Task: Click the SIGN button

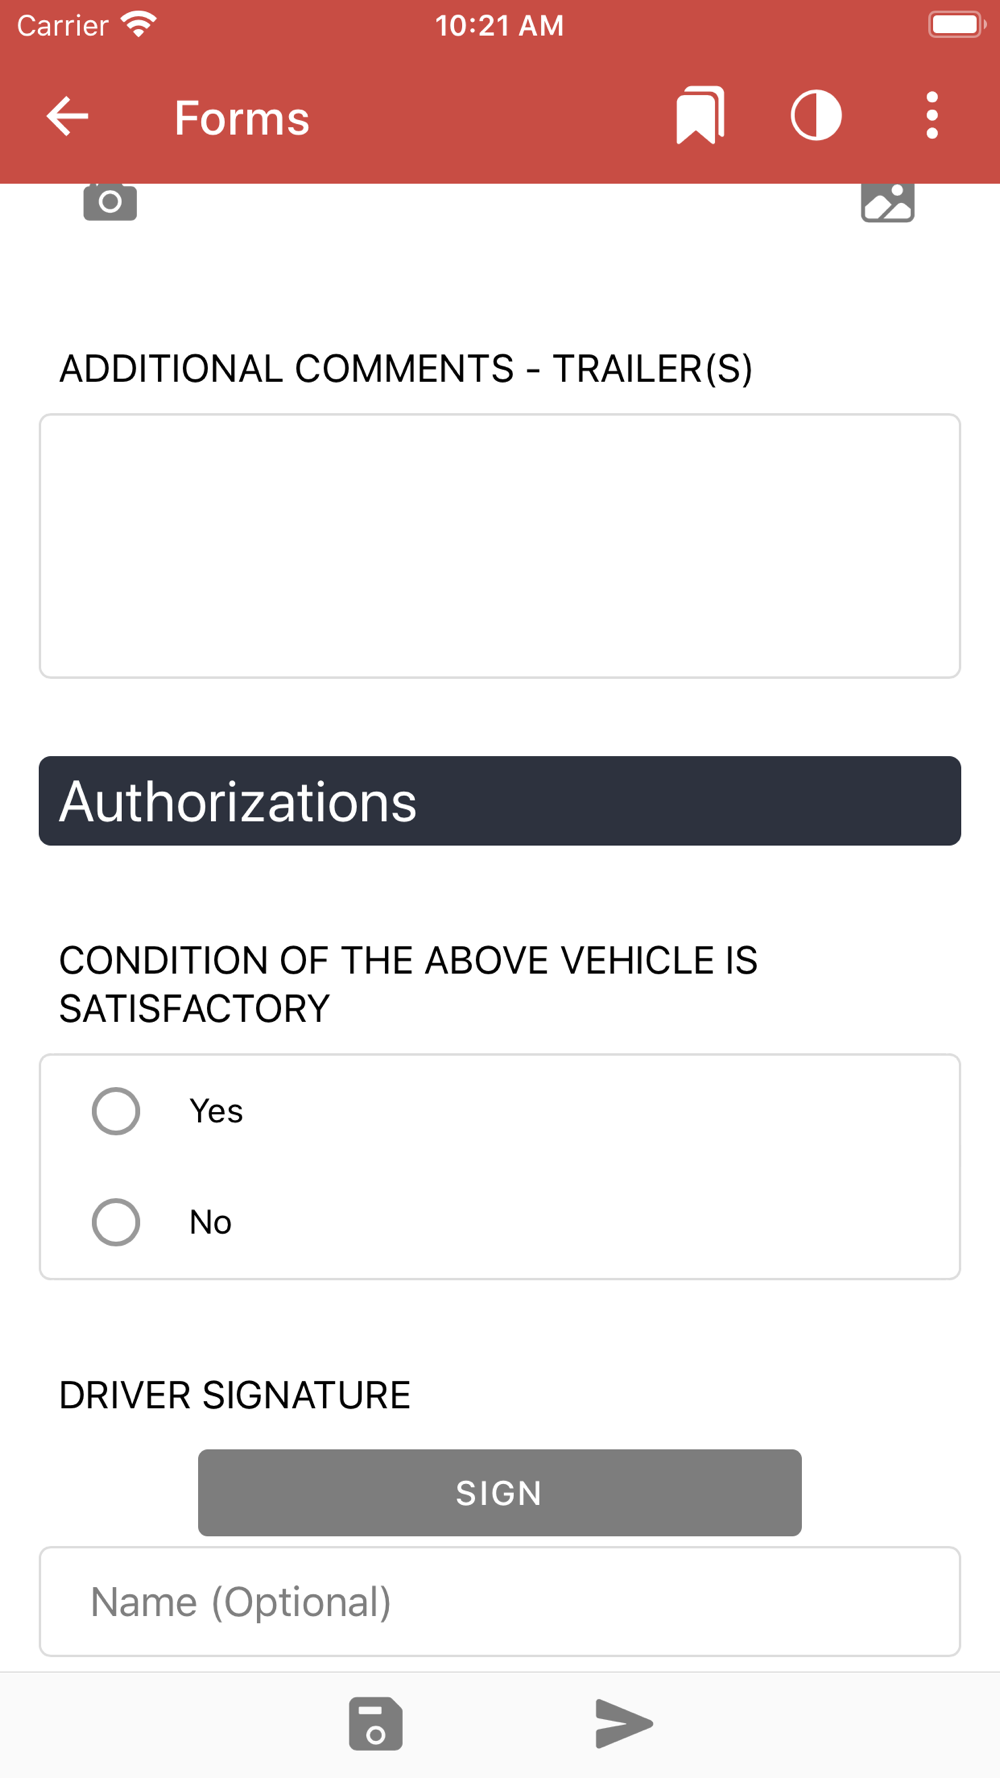Action: point(500,1493)
